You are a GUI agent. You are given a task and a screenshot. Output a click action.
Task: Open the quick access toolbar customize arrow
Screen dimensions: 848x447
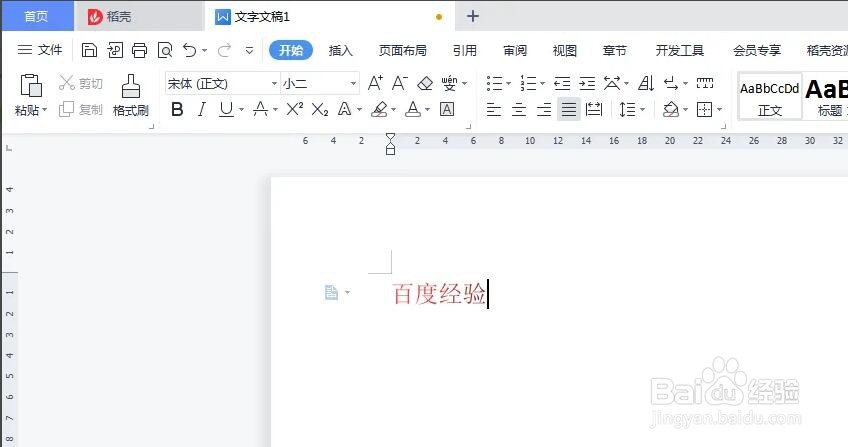pyautogui.click(x=249, y=50)
